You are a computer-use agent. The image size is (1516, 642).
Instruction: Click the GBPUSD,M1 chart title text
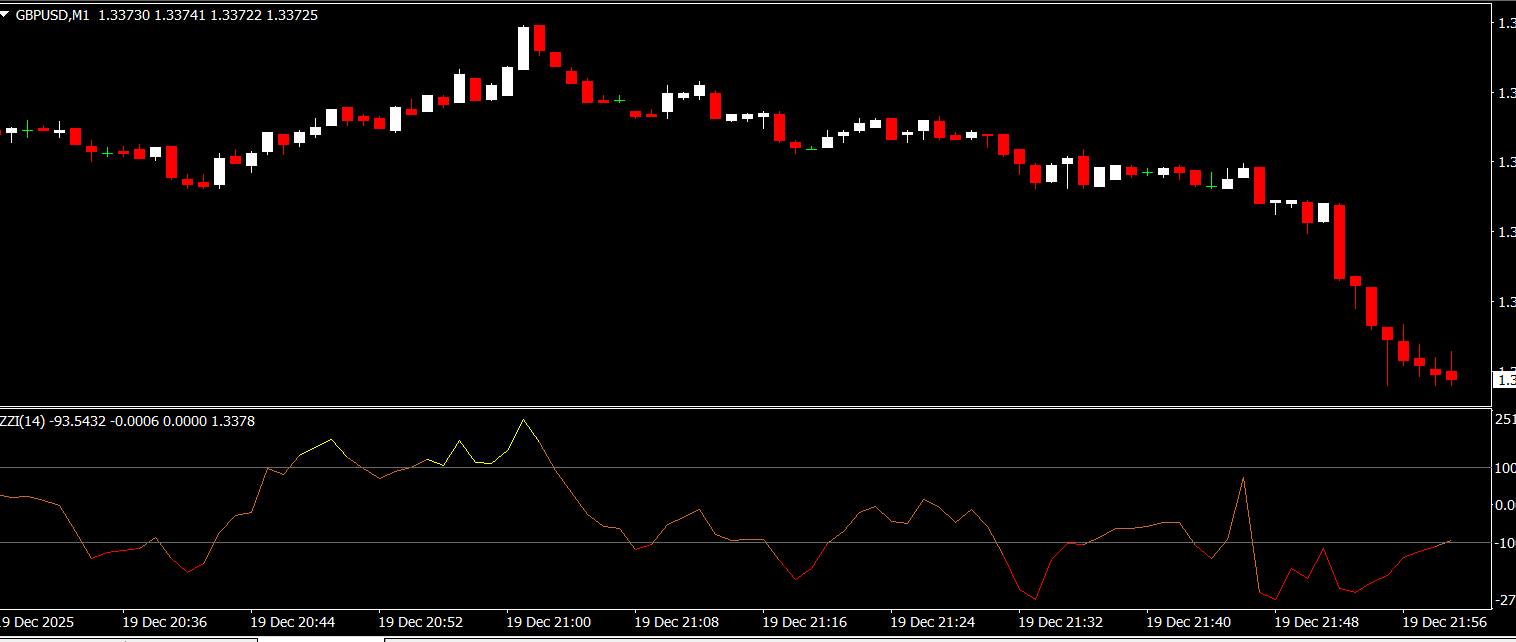click(x=54, y=16)
